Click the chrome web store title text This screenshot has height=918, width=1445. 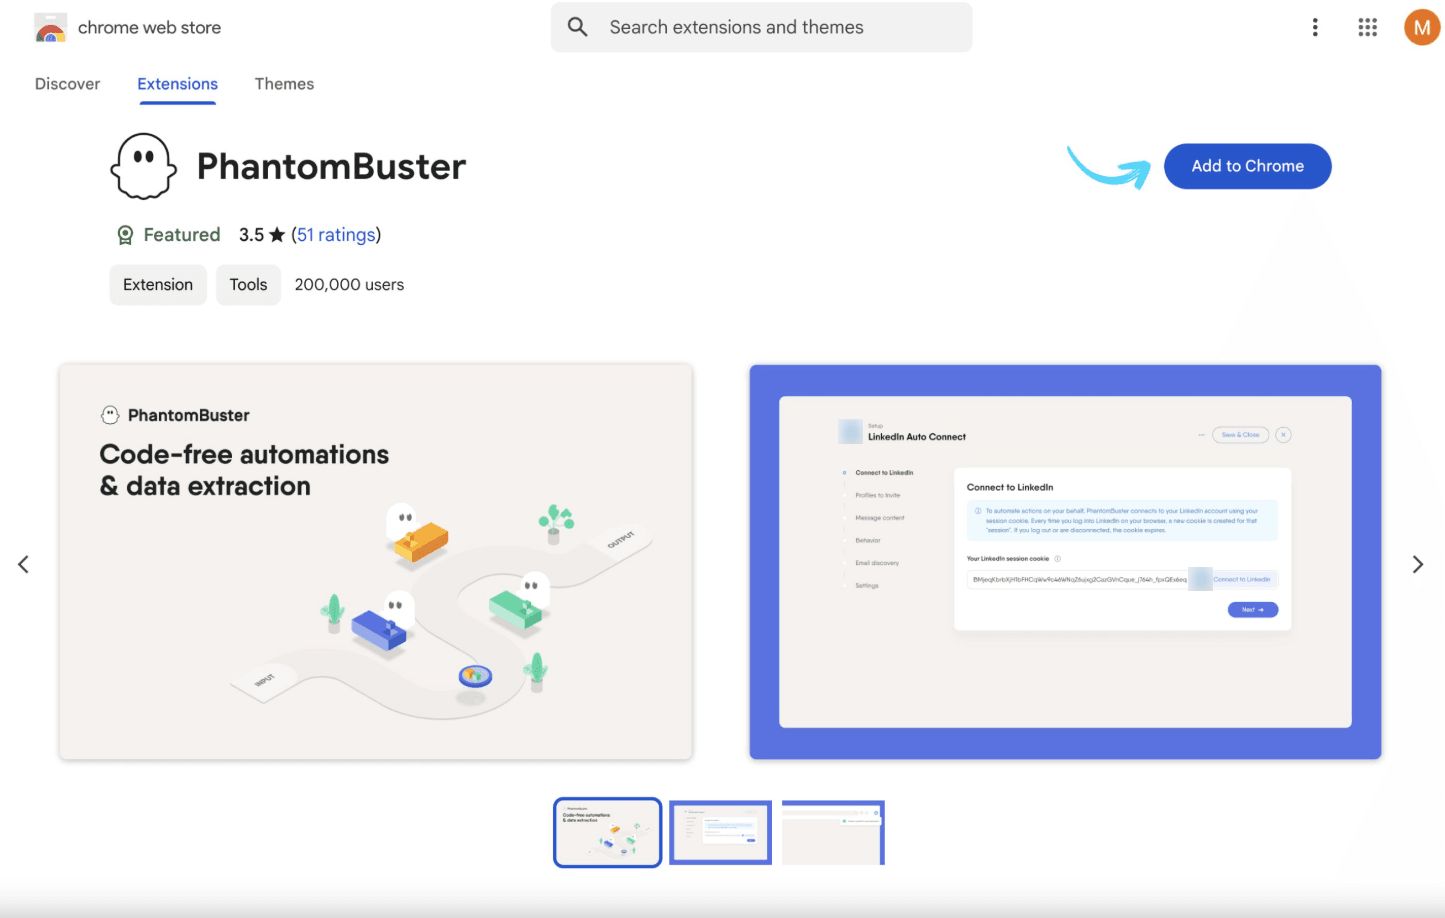coord(150,28)
